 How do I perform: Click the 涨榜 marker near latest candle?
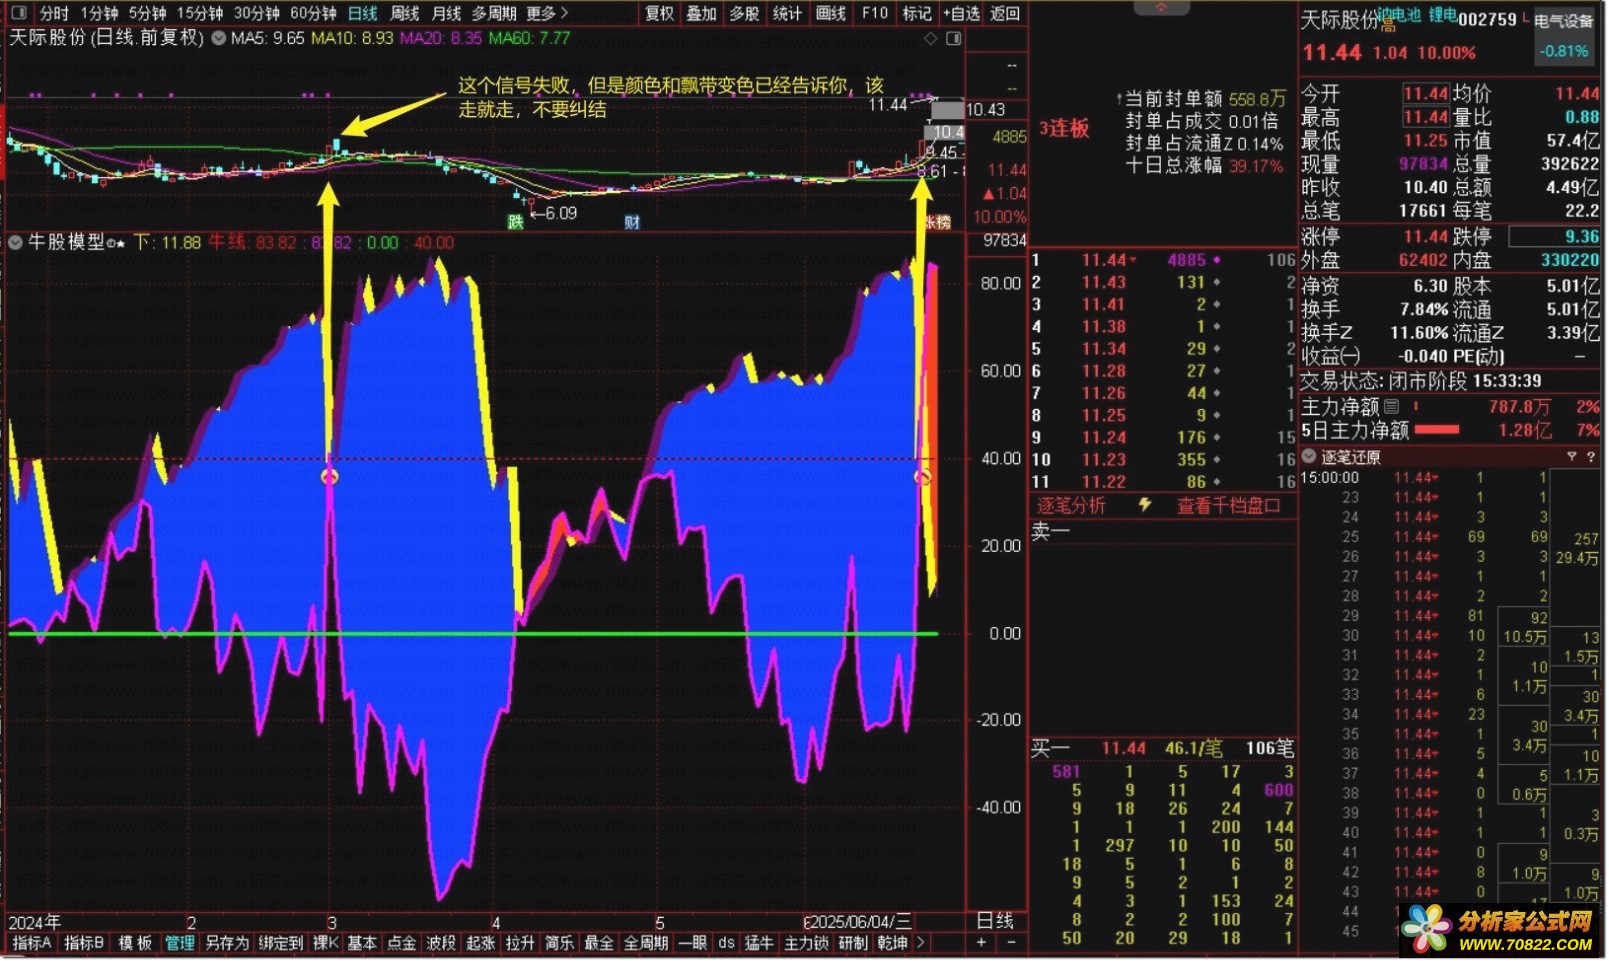click(x=938, y=222)
